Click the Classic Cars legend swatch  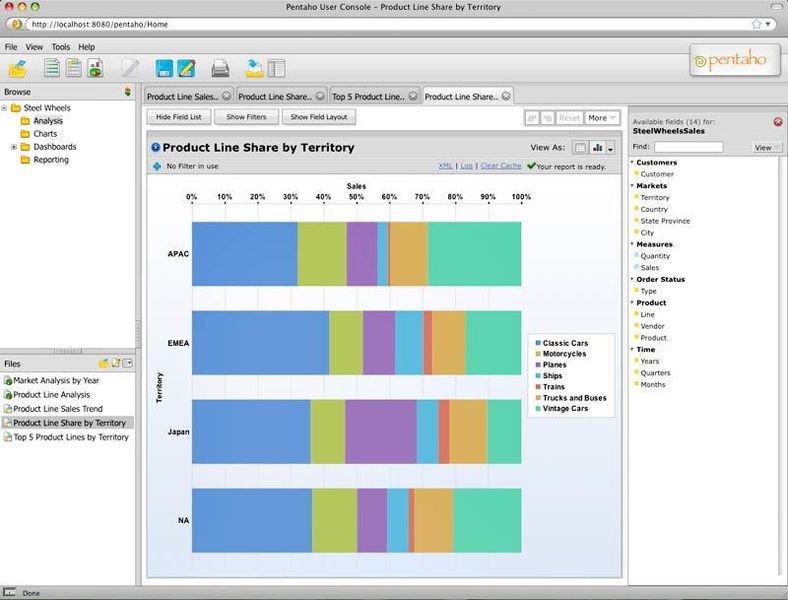coord(538,343)
